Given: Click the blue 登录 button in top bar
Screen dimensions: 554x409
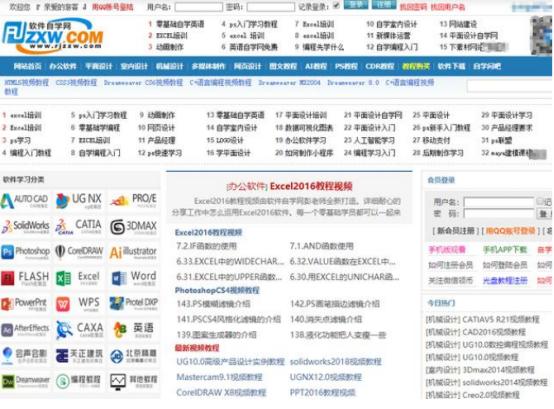Looking at the screenshot, I should [x=356, y=5].
